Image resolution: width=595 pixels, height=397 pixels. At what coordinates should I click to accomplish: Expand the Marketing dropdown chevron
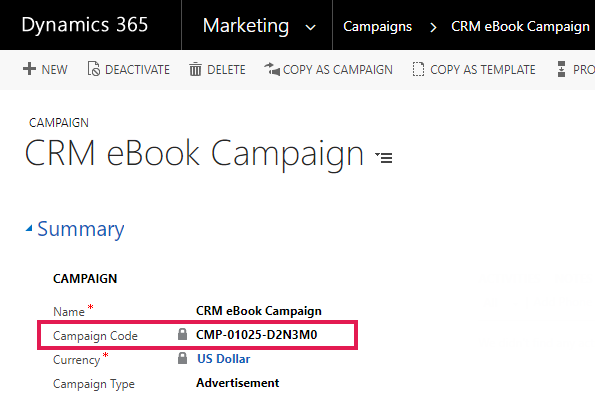tap(310, 27)
